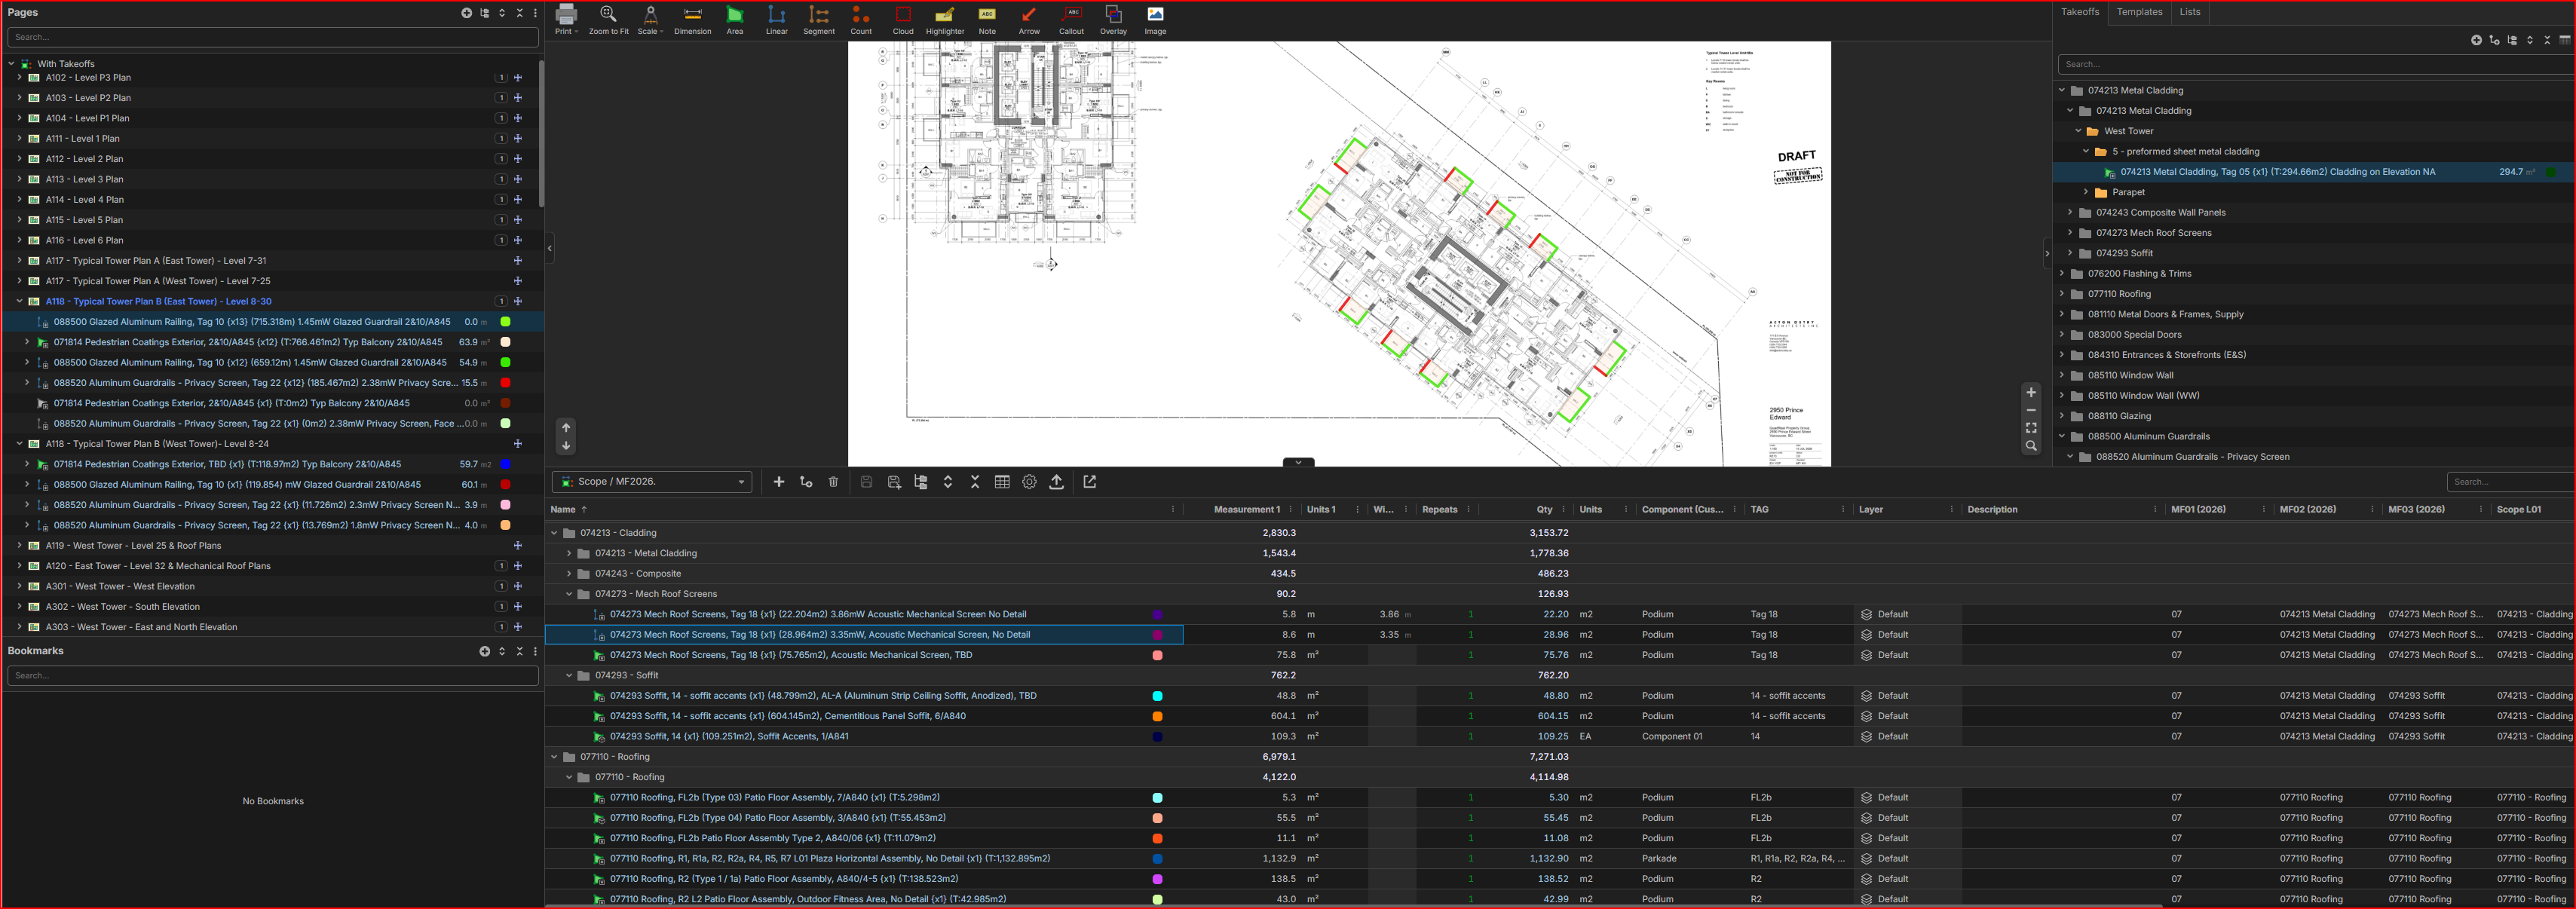
Task: Select the Area takeoff tool
Action: [x=735, y=20]
